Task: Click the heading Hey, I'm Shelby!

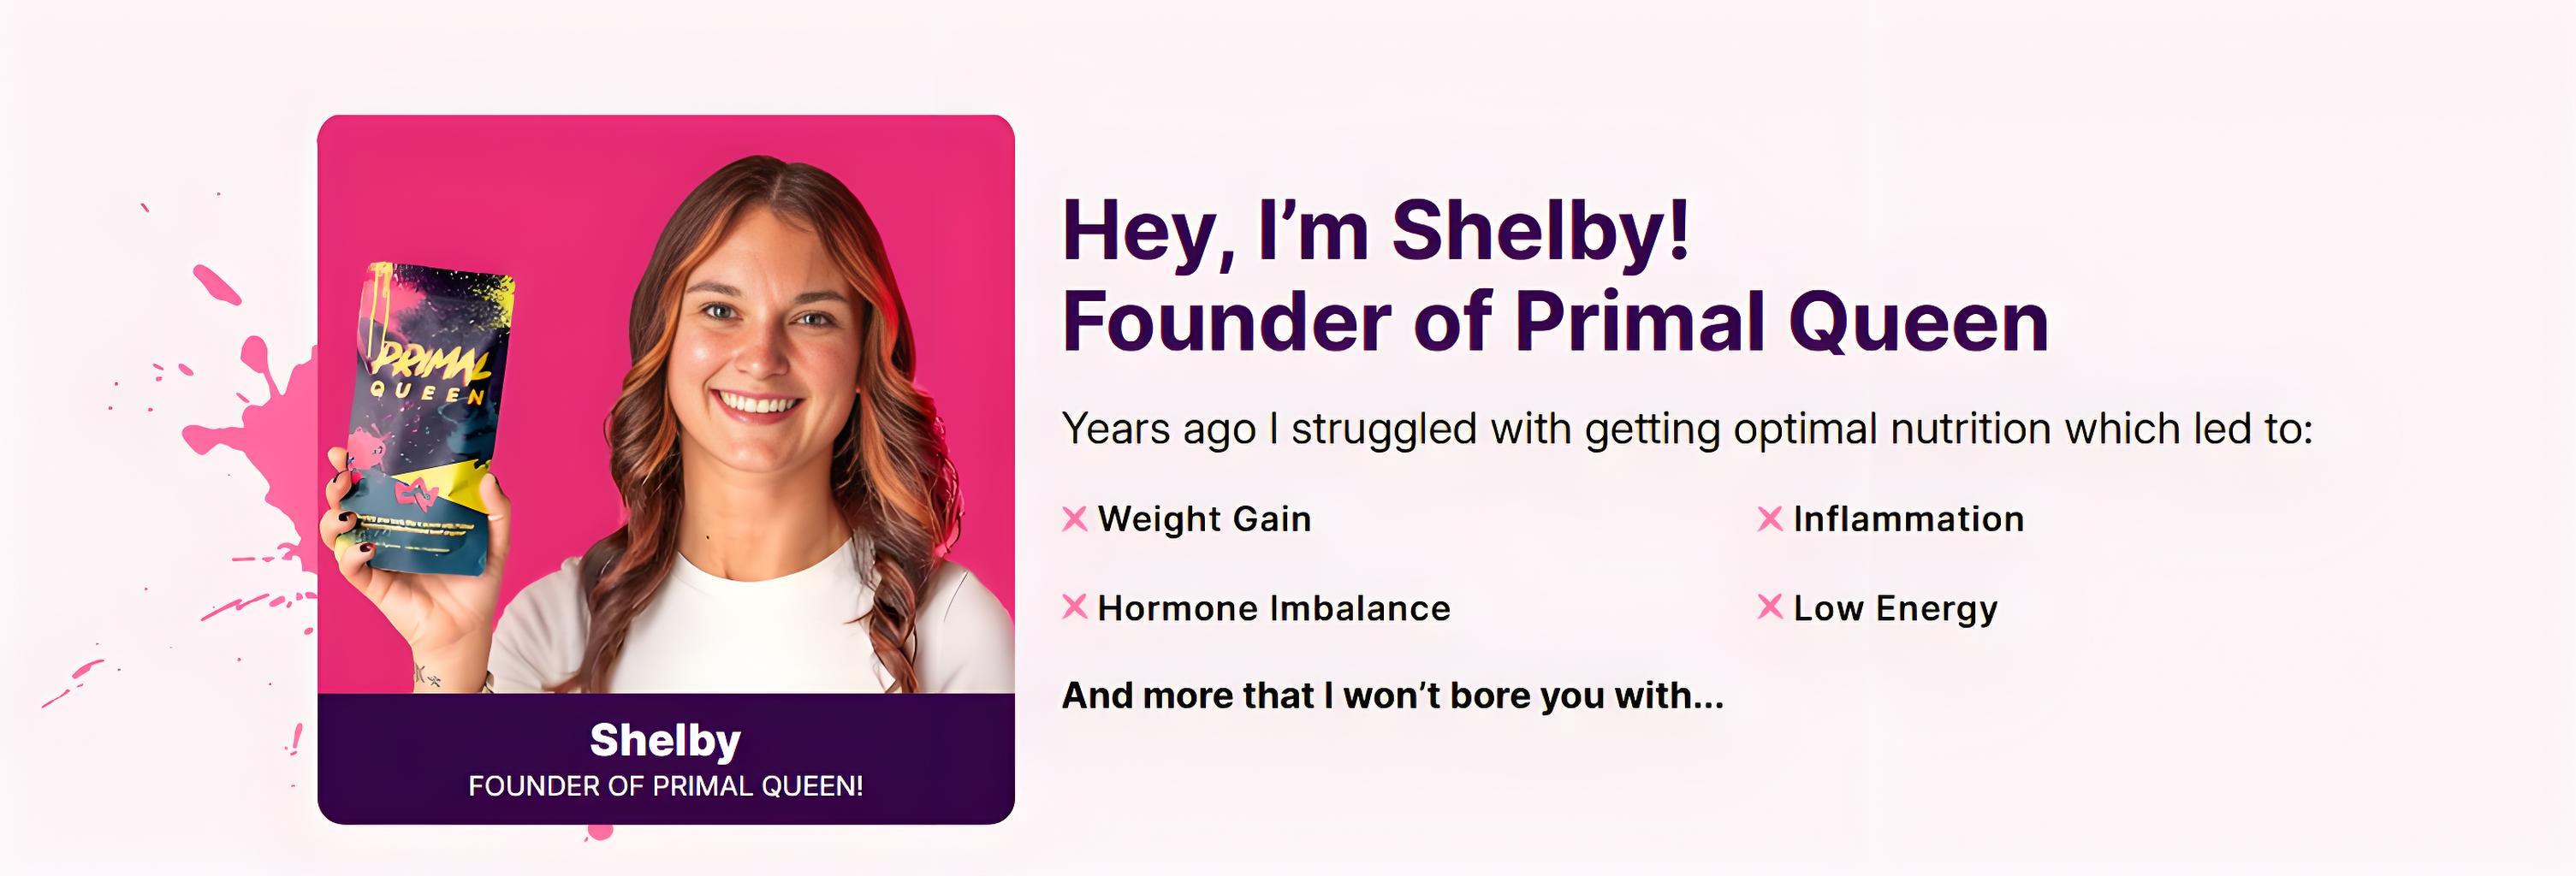Action: pos(1375,231)
